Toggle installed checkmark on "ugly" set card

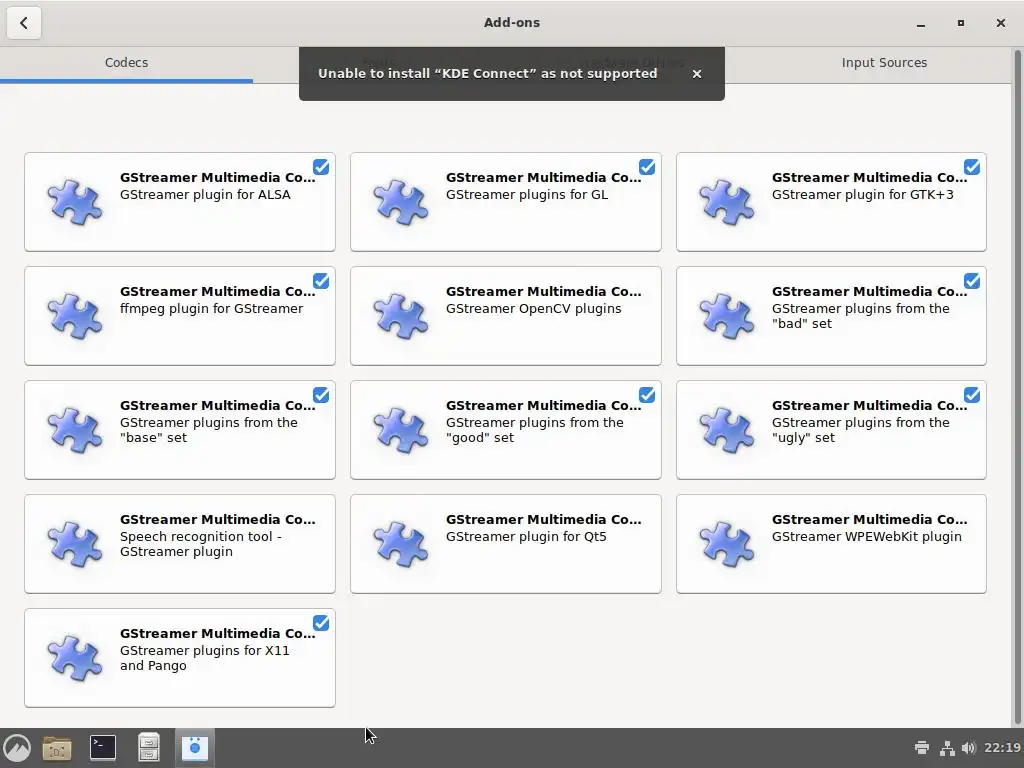tap(972, 395)
